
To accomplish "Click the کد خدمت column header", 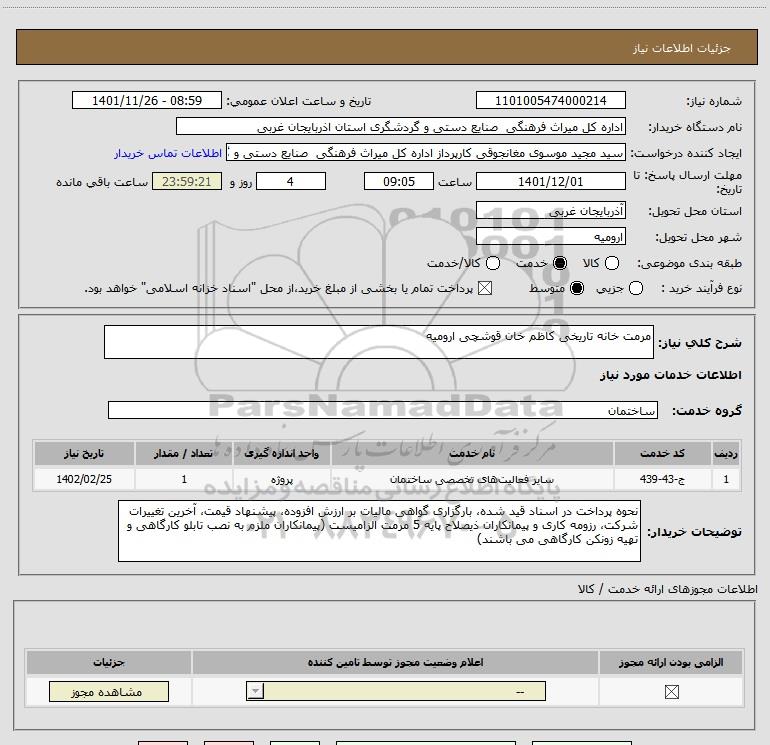I will pos(662,453).
